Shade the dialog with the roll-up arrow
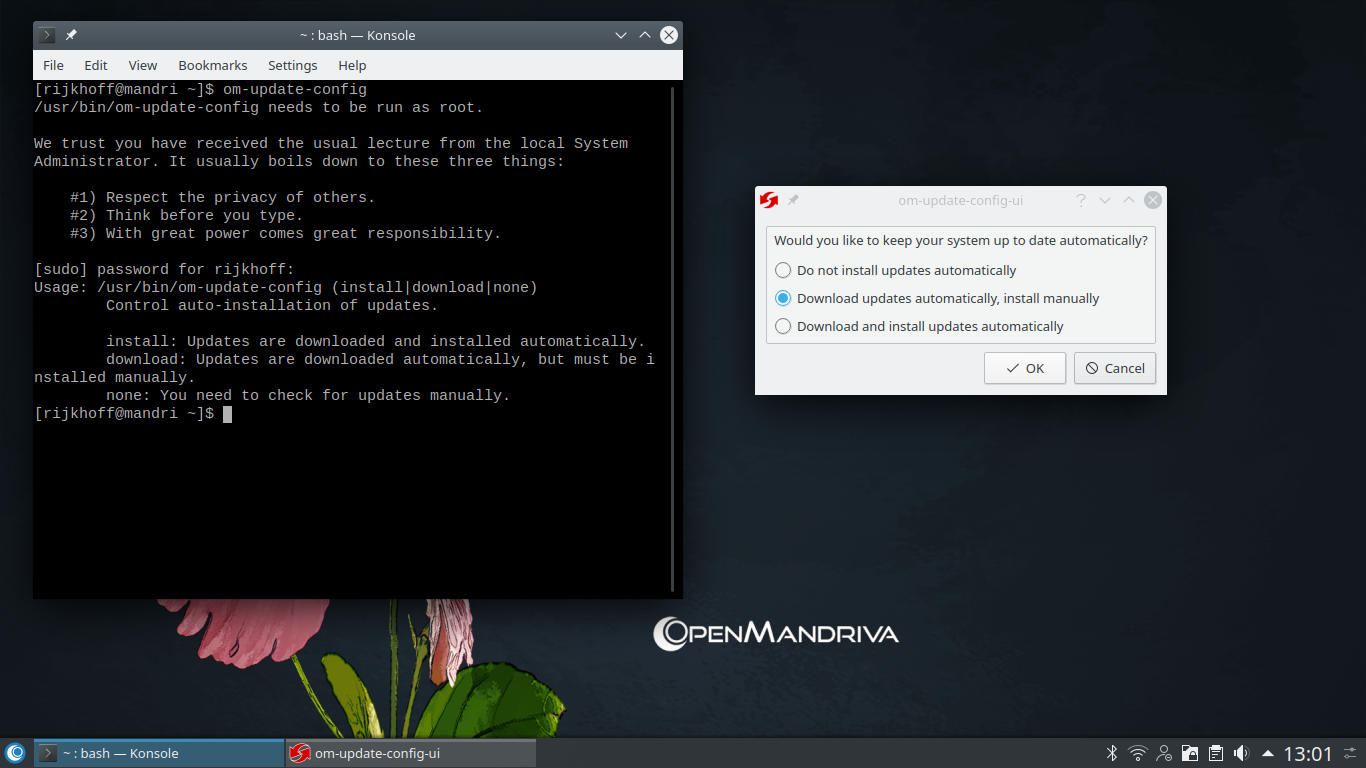Screen dimensions: 1366x768 tap(1128, 200)
